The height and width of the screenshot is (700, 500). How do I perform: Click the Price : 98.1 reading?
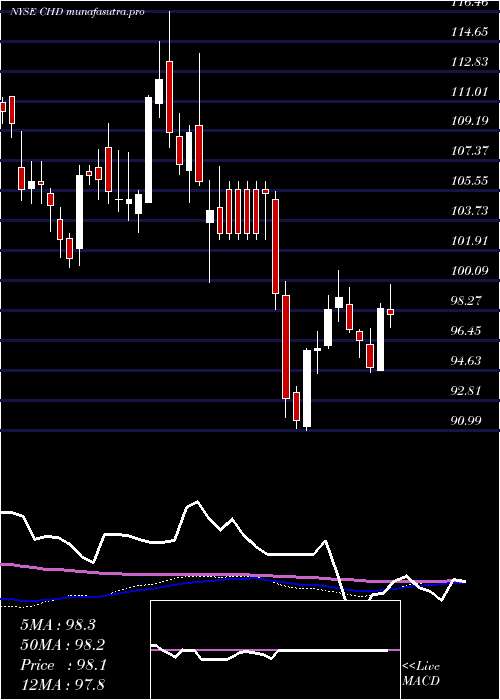tap(63, 665)
